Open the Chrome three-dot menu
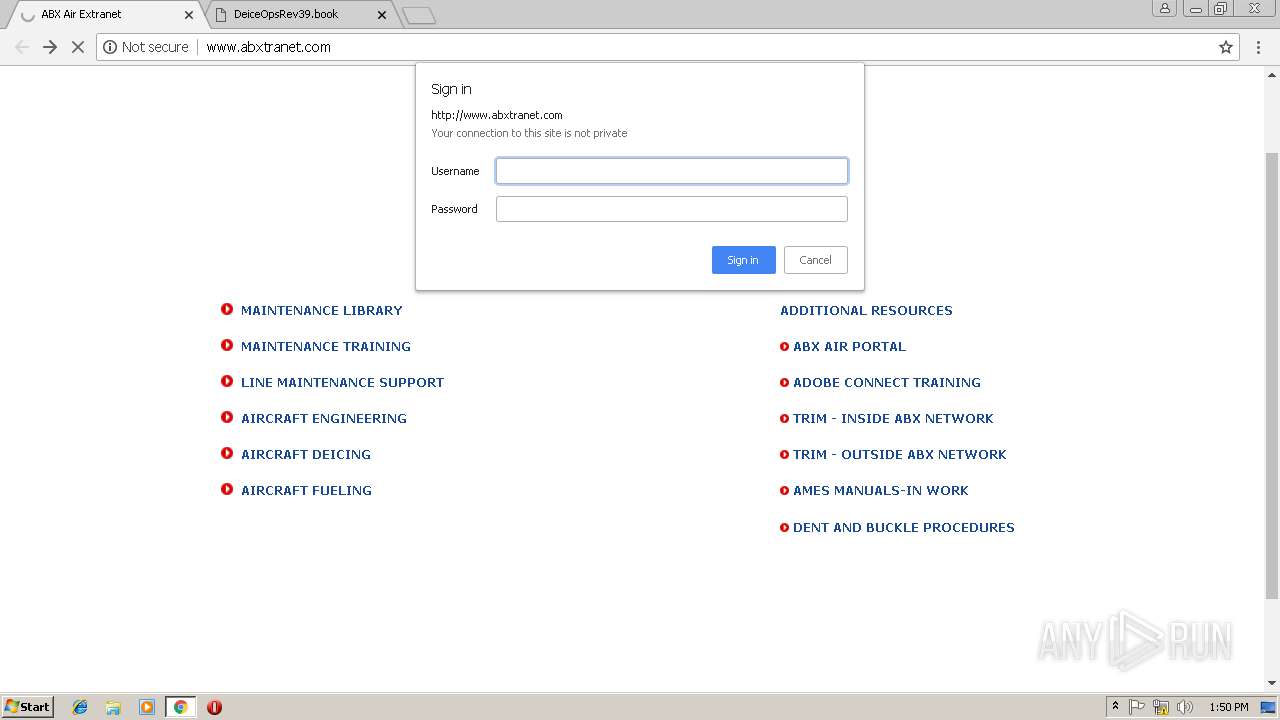This screenshot has width=1280, height=720. [1259, 47]
